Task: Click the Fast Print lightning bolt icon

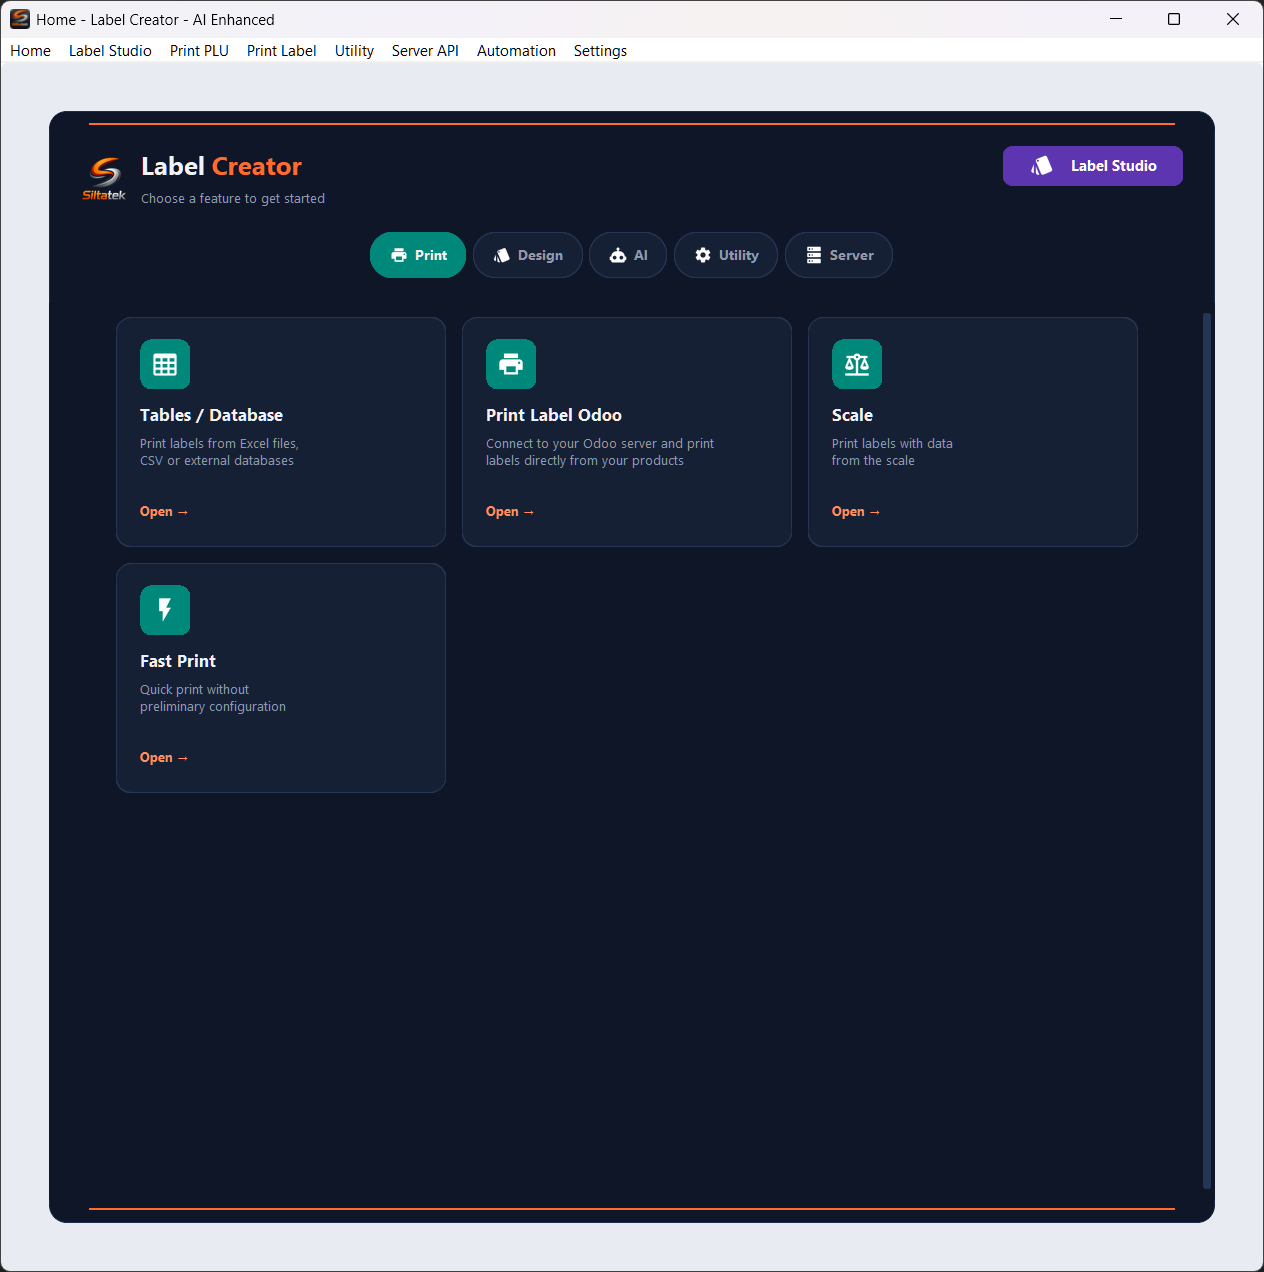Action: pos(165,610)
